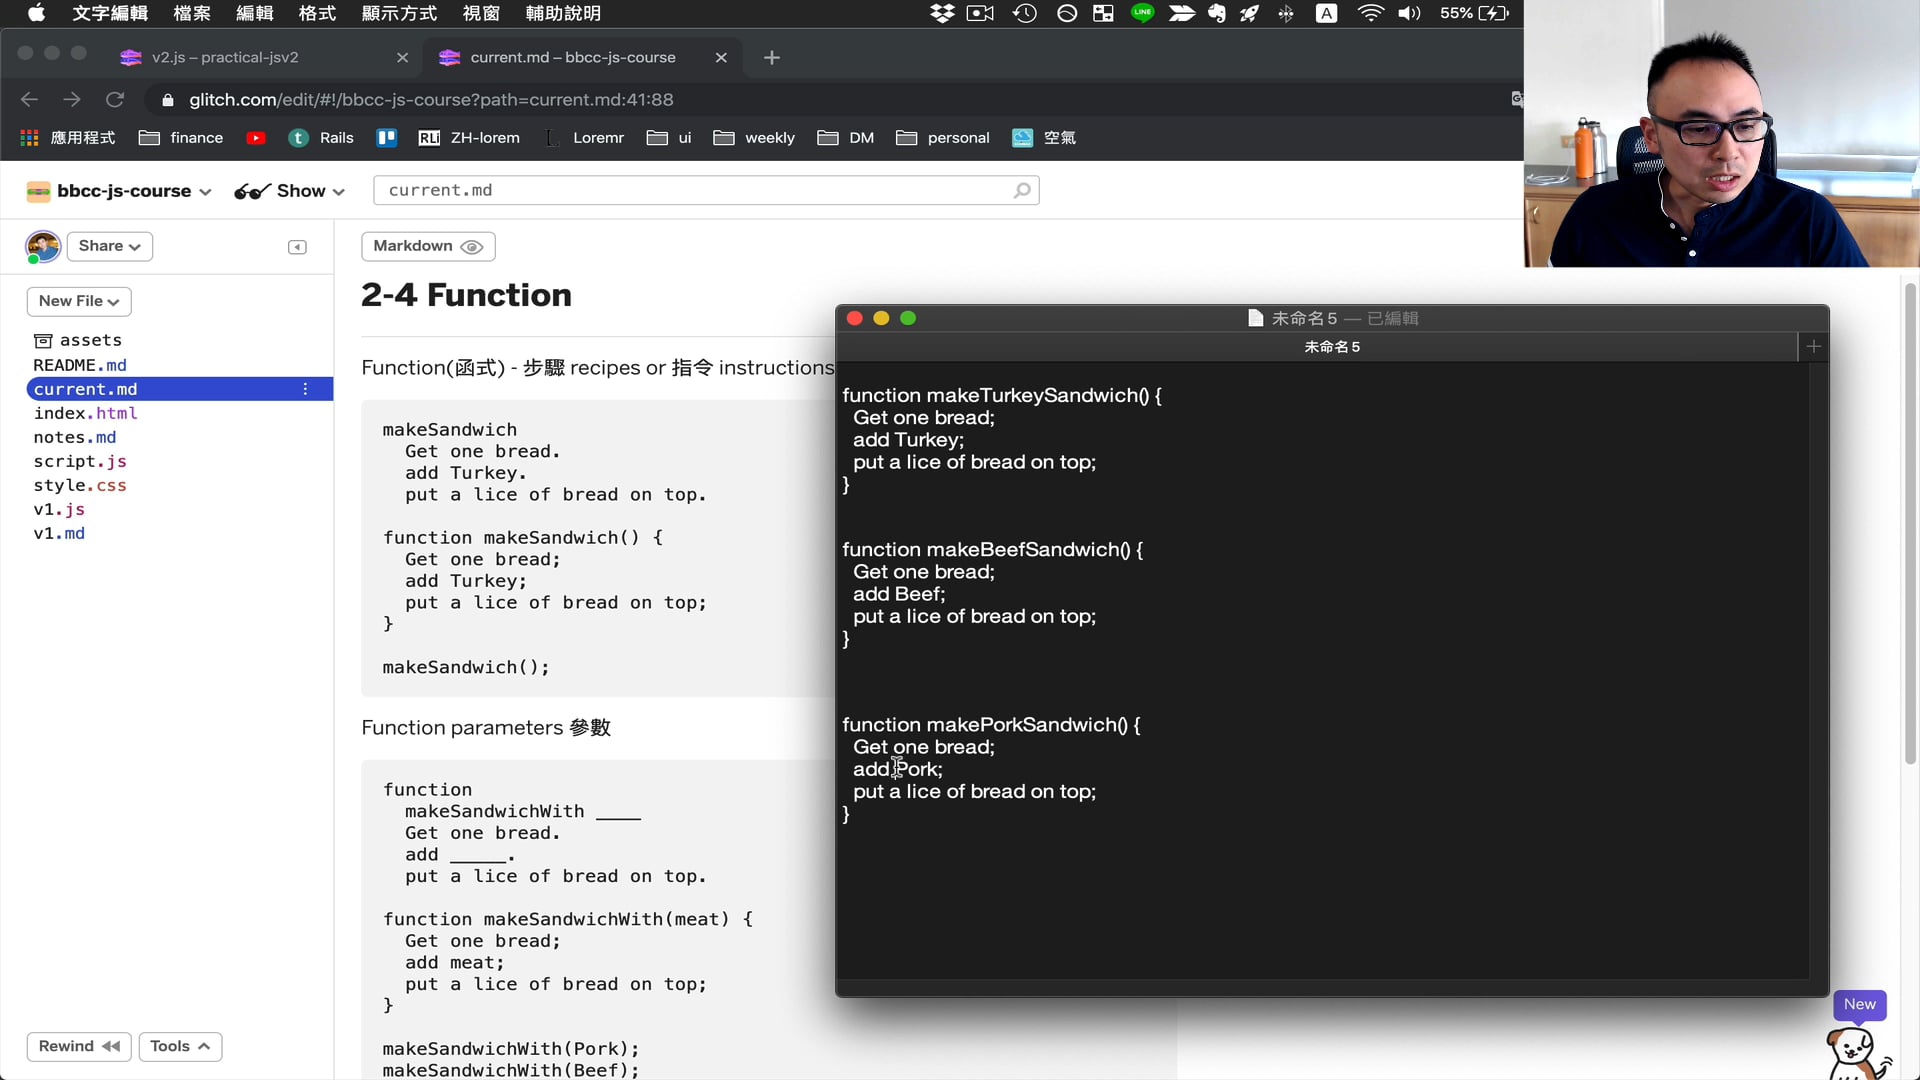Expand the Share dropdown
Screen dimensions: 1920x1080
109,246
